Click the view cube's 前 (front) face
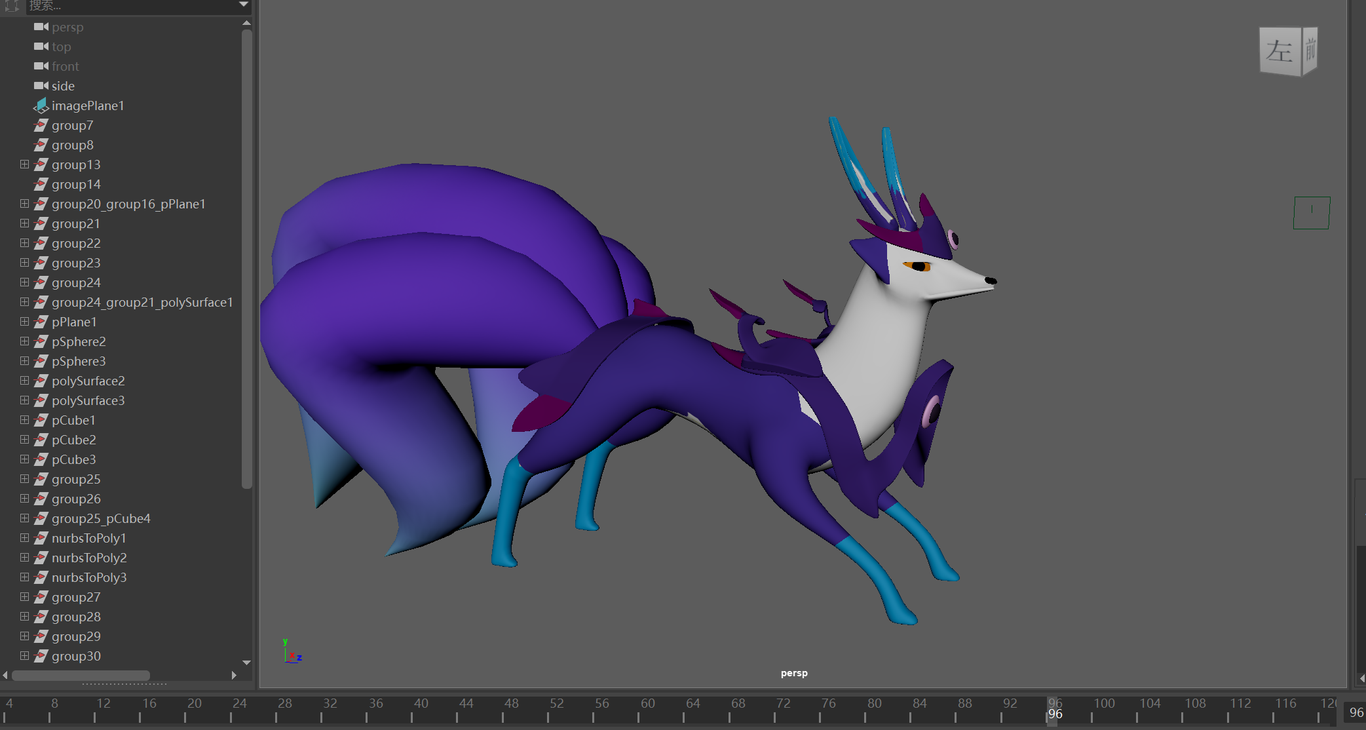Screen dimensions: 1366x730 (1309, 49)
